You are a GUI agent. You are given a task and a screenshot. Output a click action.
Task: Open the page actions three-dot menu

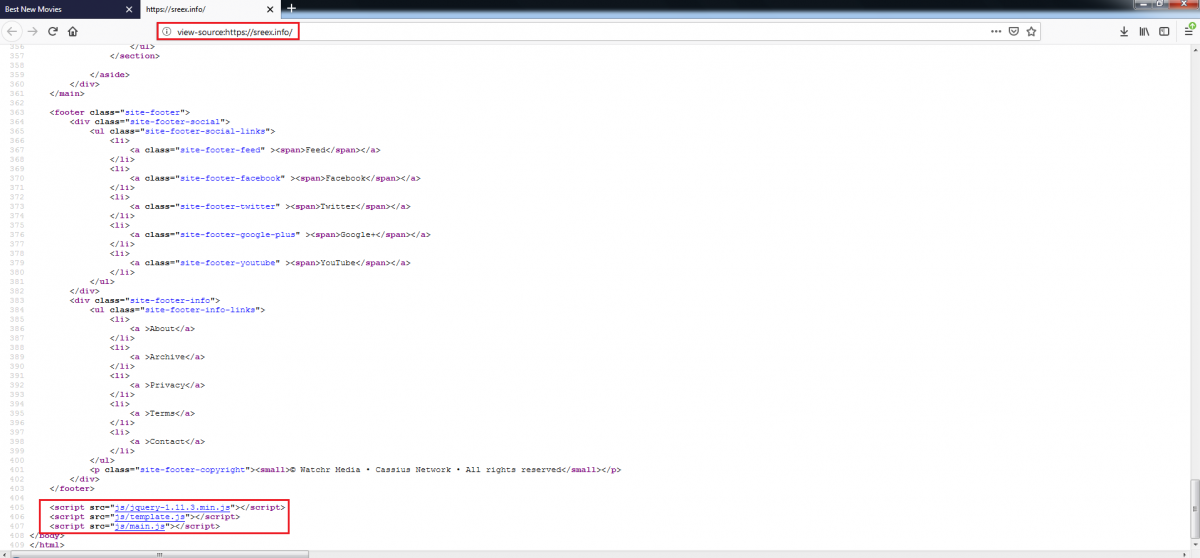coord(995,31)
